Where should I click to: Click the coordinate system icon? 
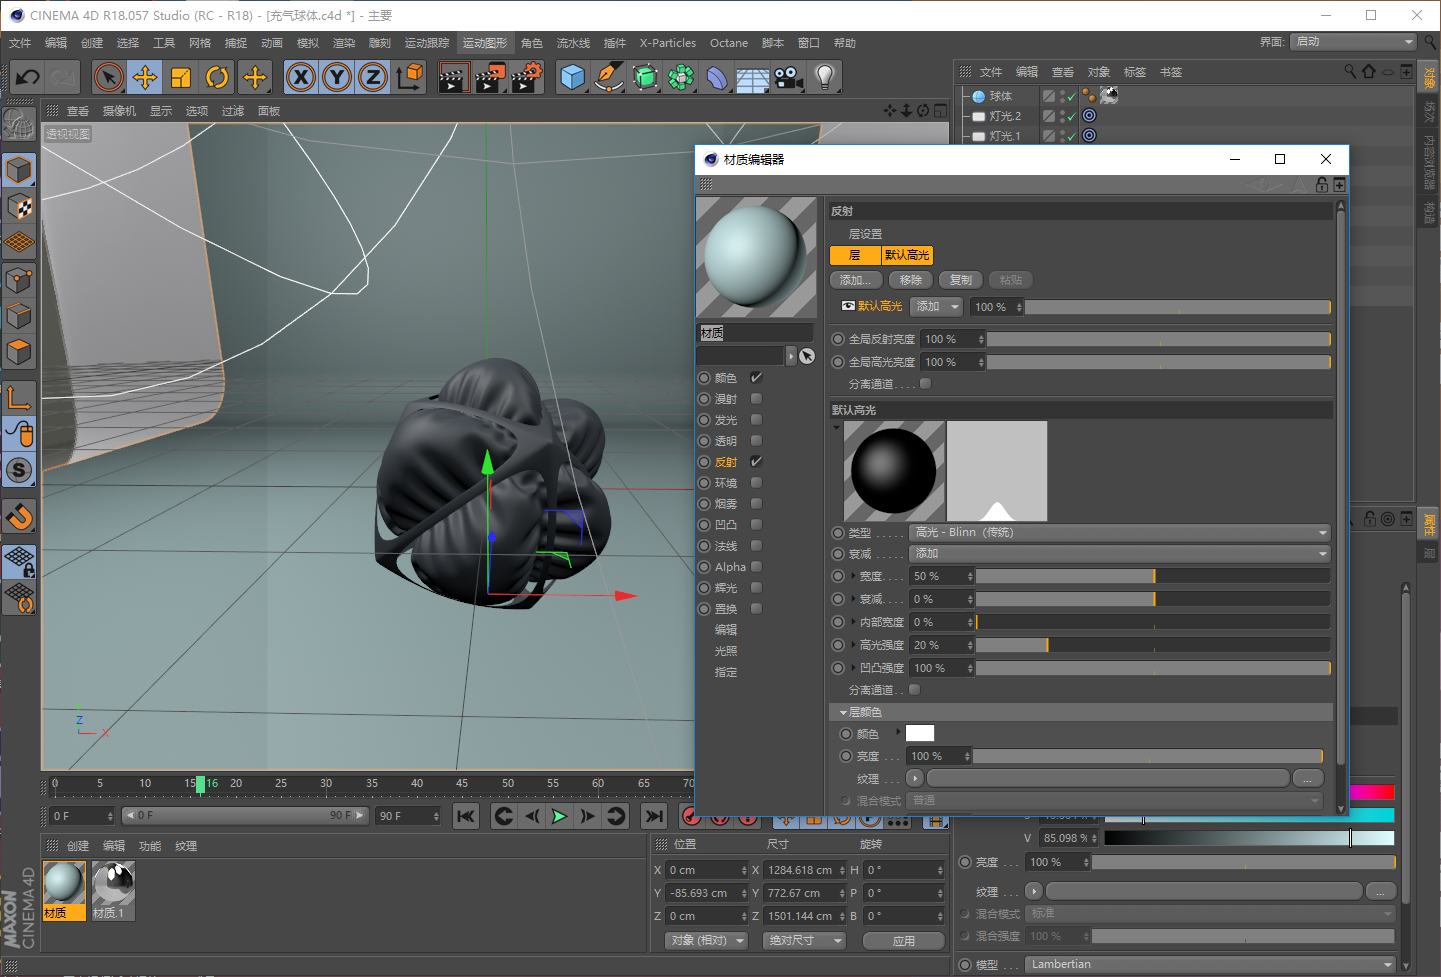409,77
